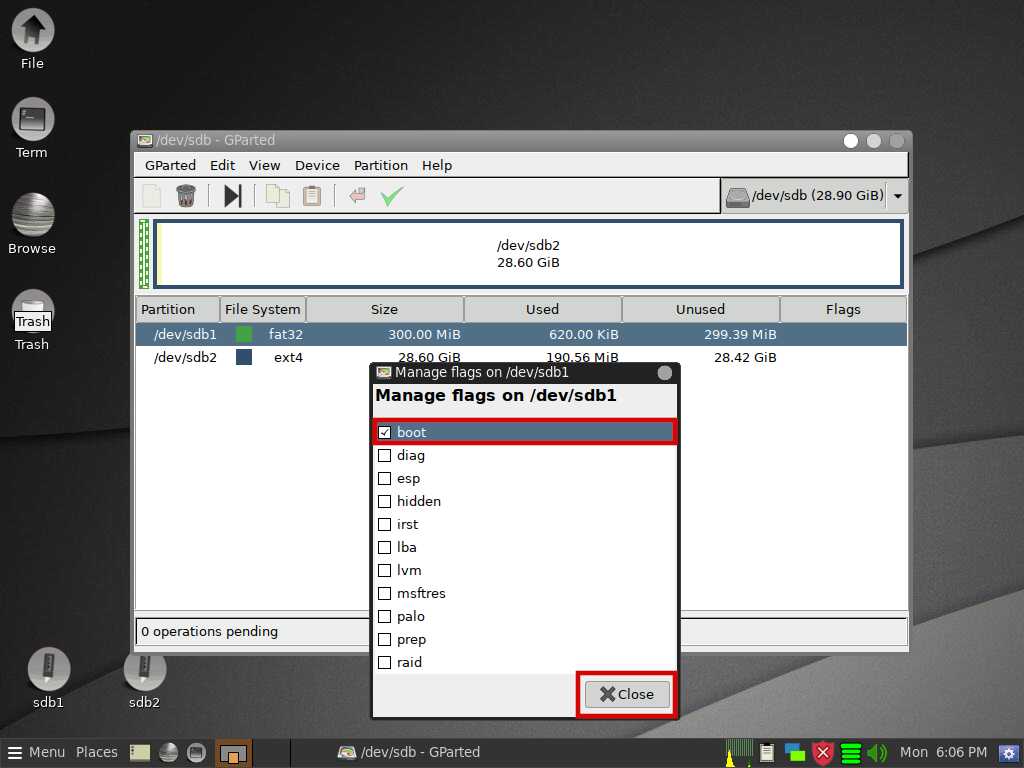
Task: Close the Manage flags dialog
Action: 627,694
